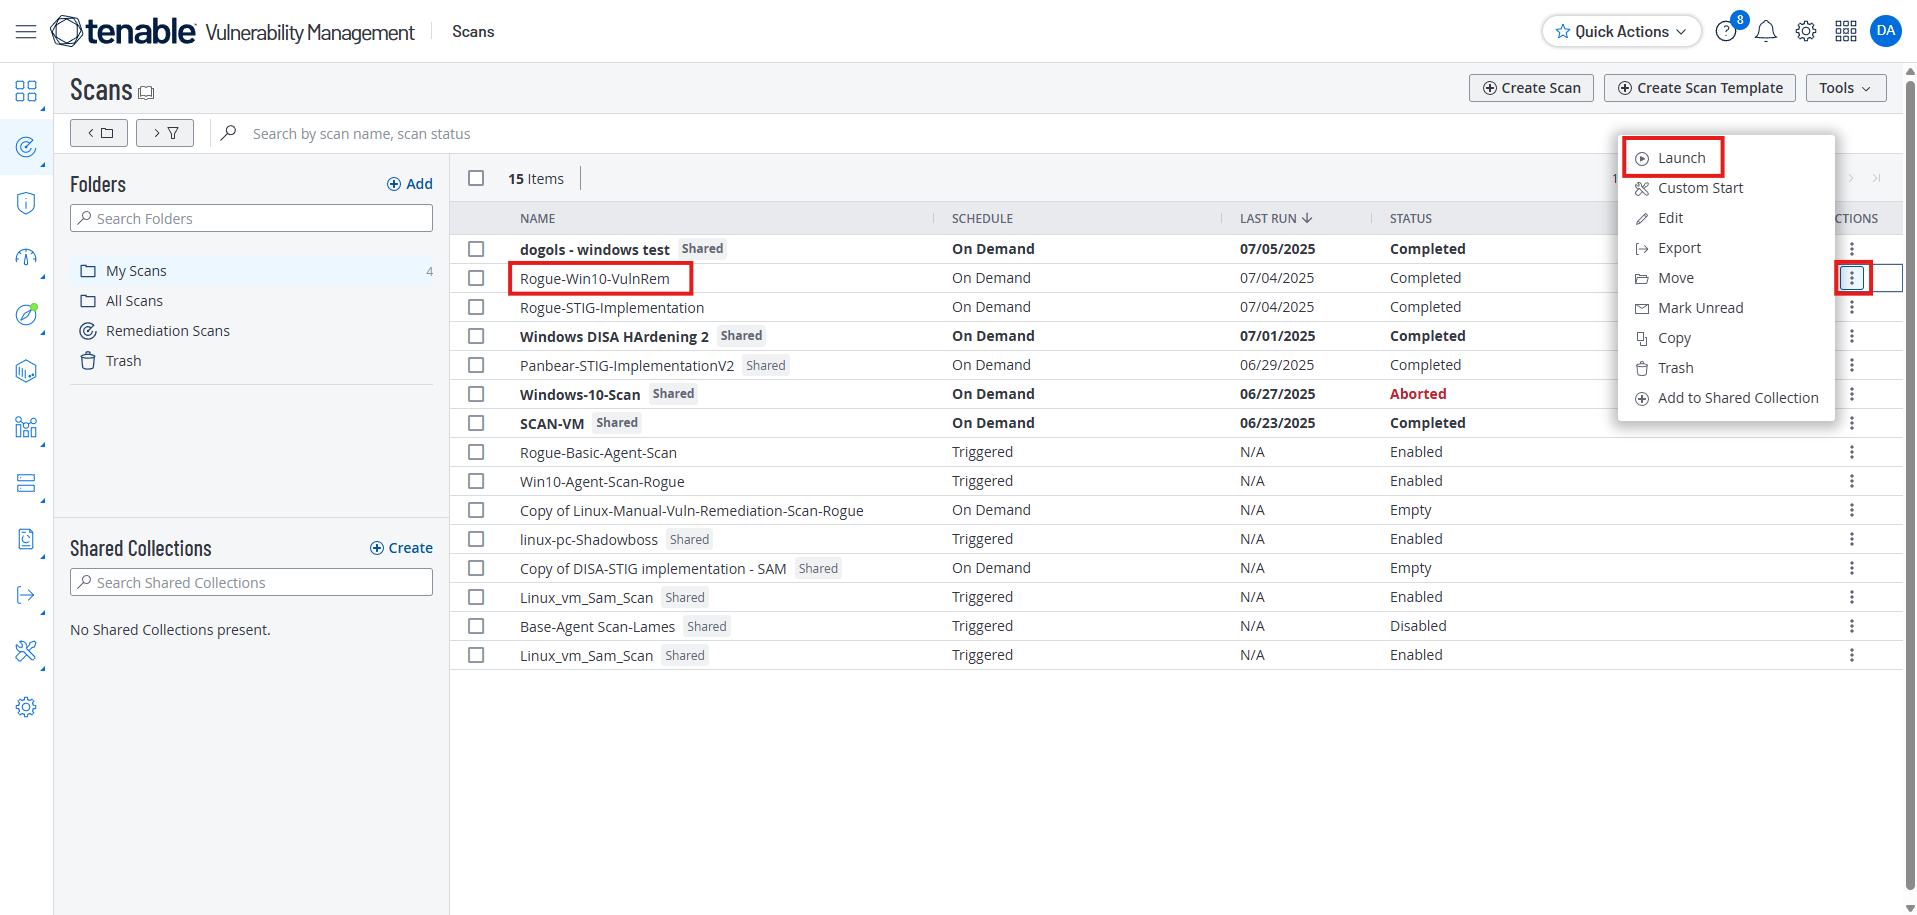
Task: Click the DA user avatar
Action: click(1886, 31)
